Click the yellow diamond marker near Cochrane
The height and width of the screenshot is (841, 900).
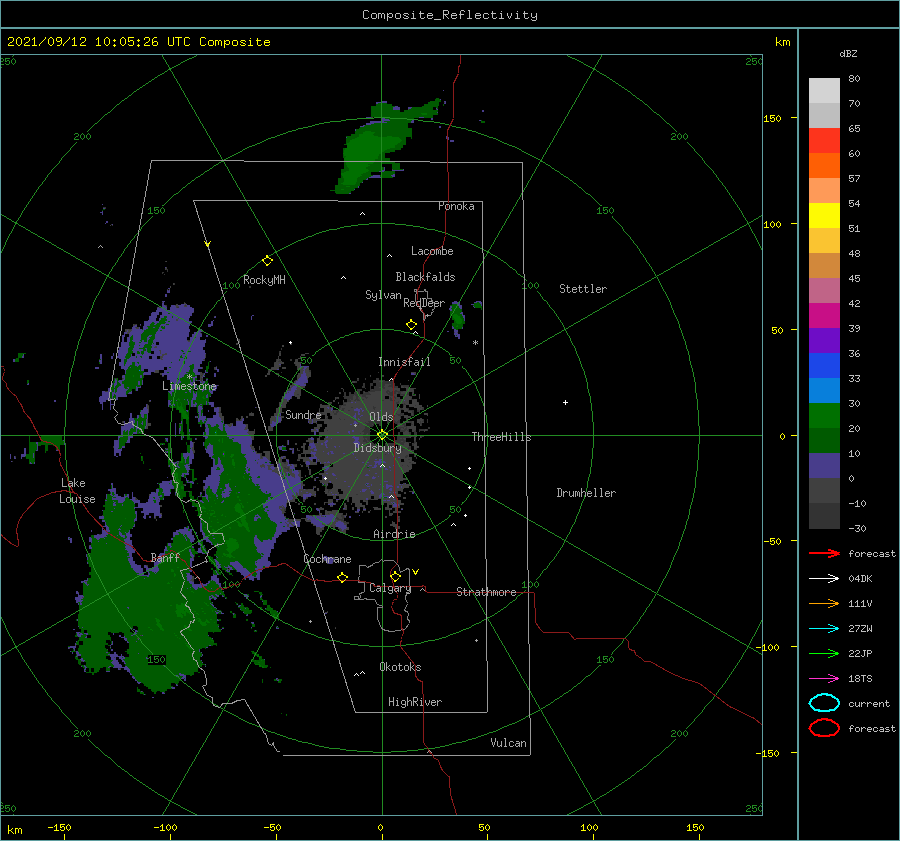tap(342, 577)
